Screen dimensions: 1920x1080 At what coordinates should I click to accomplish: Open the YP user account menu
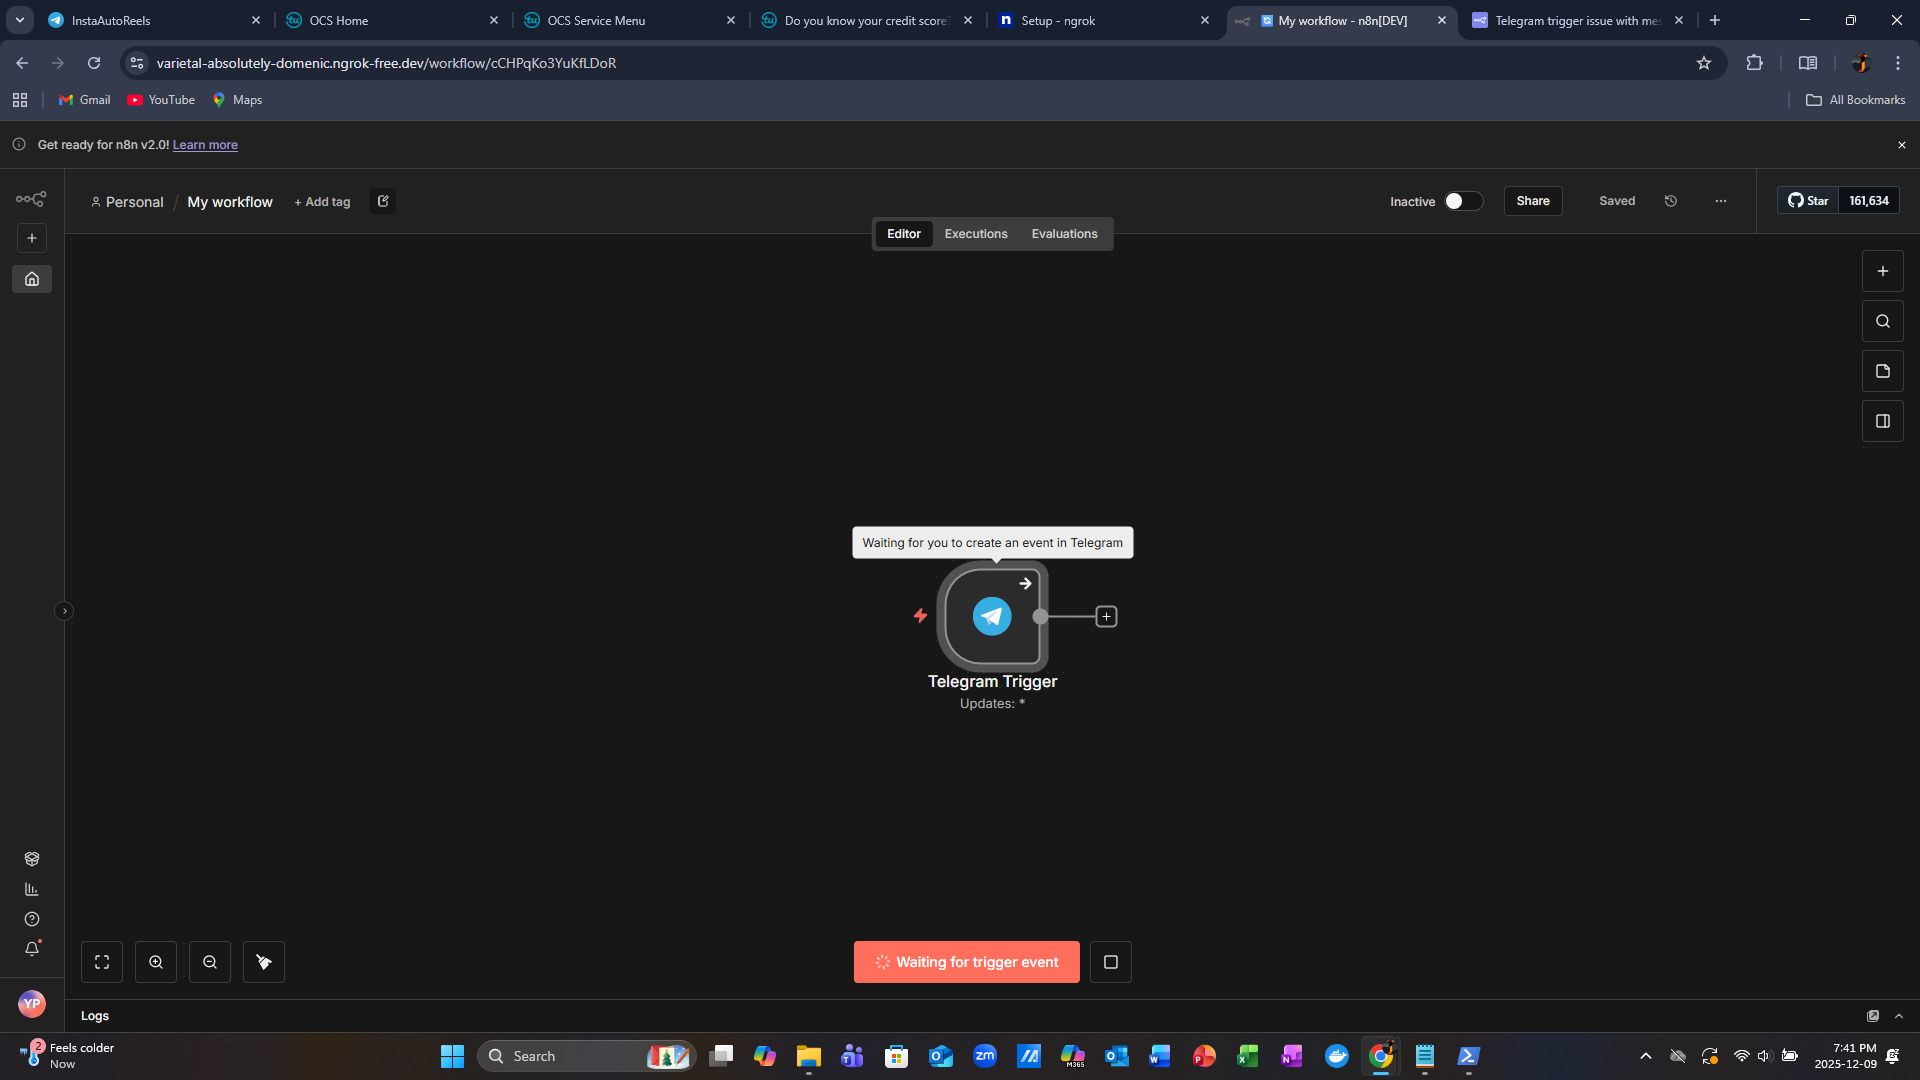tap(31, 1003)
